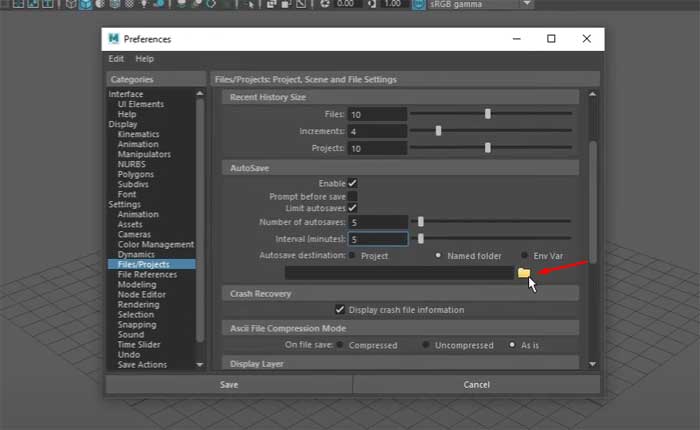
Task: Select Compressed for on file save
Action: (340, 345)
